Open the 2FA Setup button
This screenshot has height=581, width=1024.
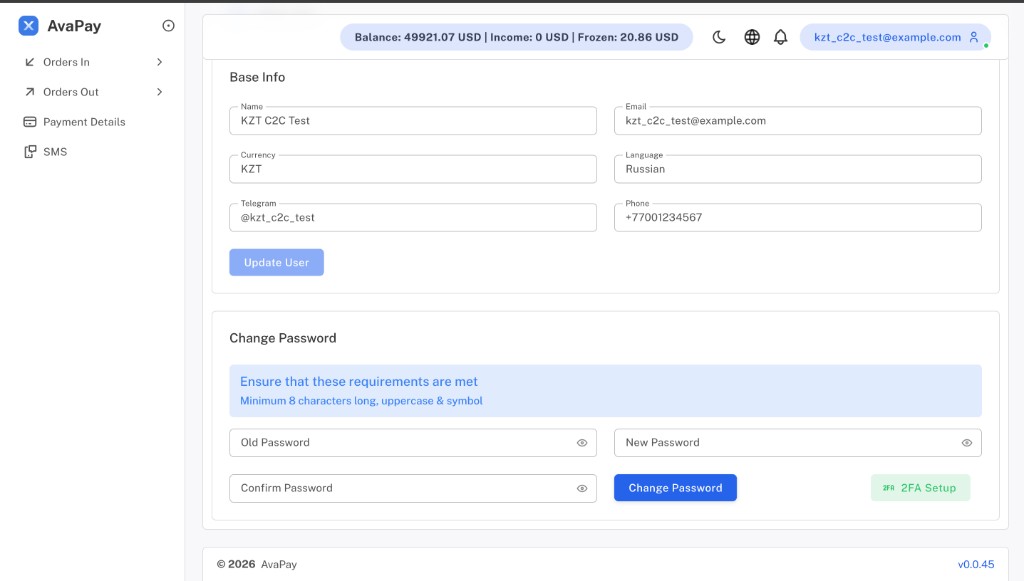click(x=920, y=488)
